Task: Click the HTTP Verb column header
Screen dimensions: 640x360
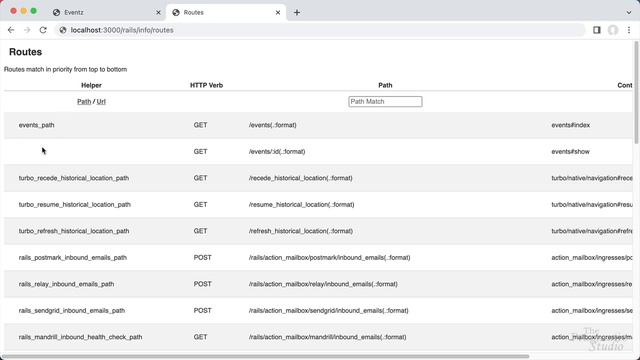Action: coord(207,85)
